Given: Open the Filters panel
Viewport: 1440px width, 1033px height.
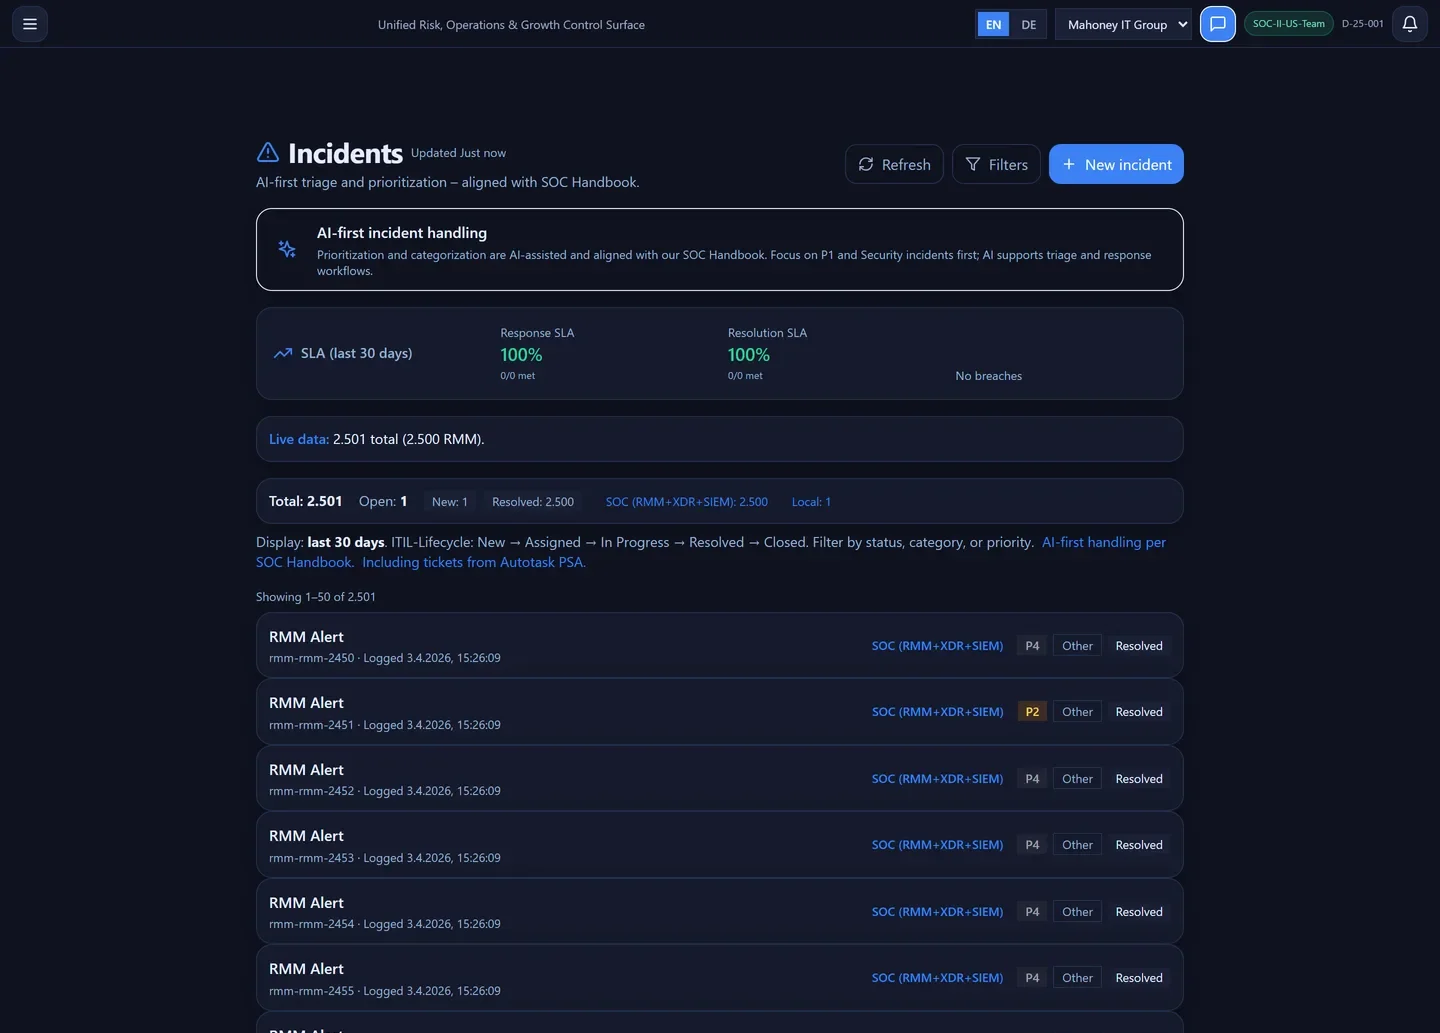Looking at the screenshot, I should [x=996, y=164].
